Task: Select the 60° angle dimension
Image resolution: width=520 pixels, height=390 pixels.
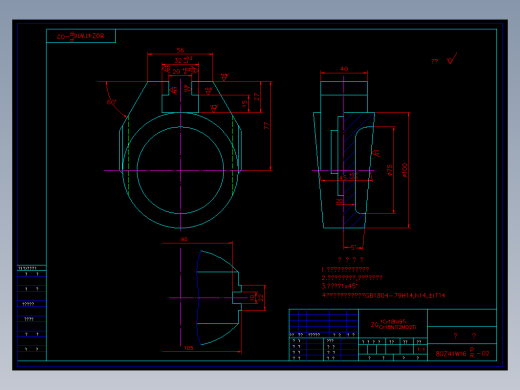Action: [111, 102]
